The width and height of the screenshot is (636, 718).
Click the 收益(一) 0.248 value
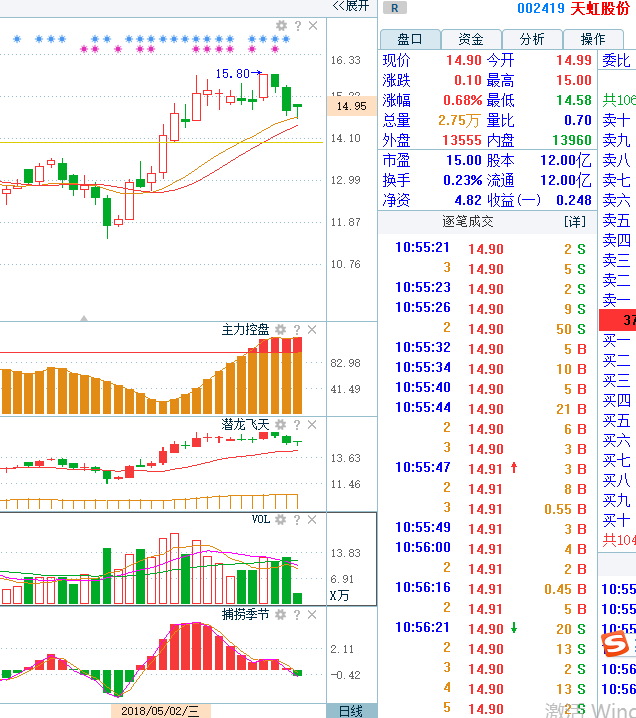click(x=574, y=201)
